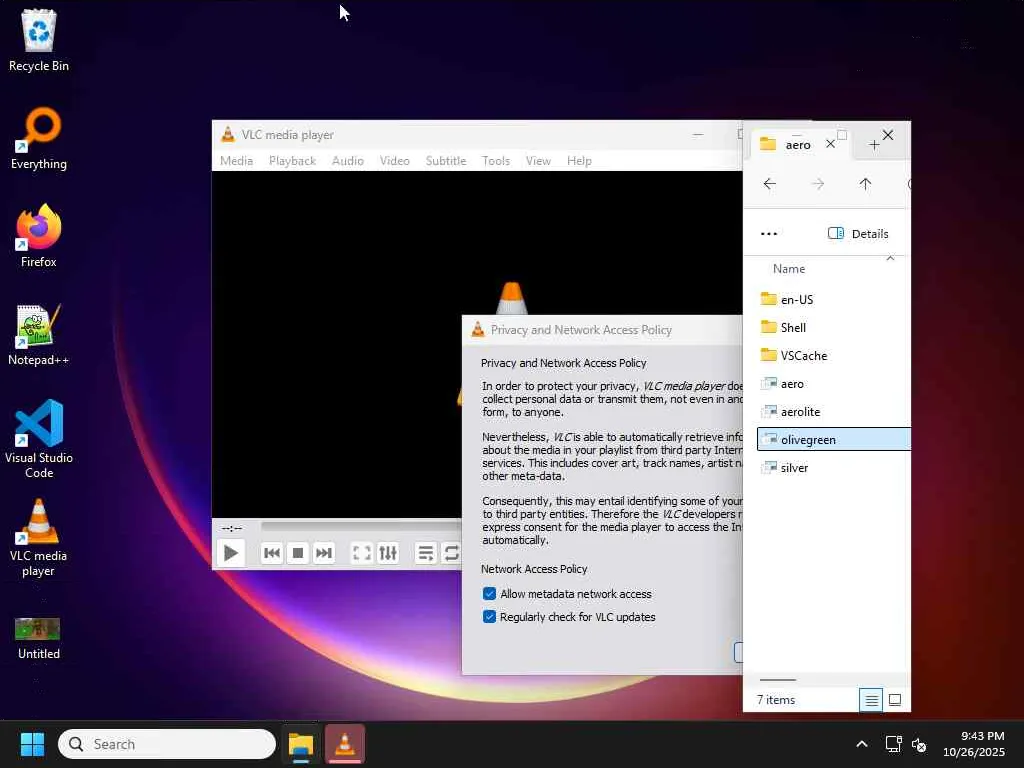Open the Media menu in VLC
This screenshot has height=768, width=1024.
pos(236,161)
